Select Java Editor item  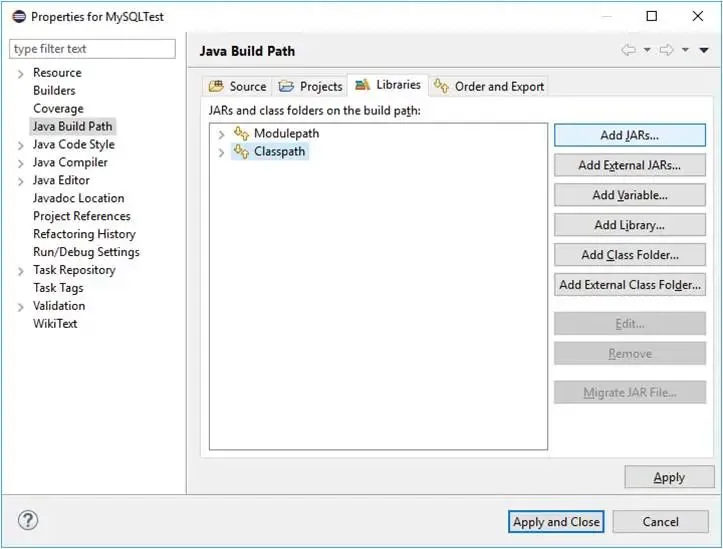click(61, 180)
